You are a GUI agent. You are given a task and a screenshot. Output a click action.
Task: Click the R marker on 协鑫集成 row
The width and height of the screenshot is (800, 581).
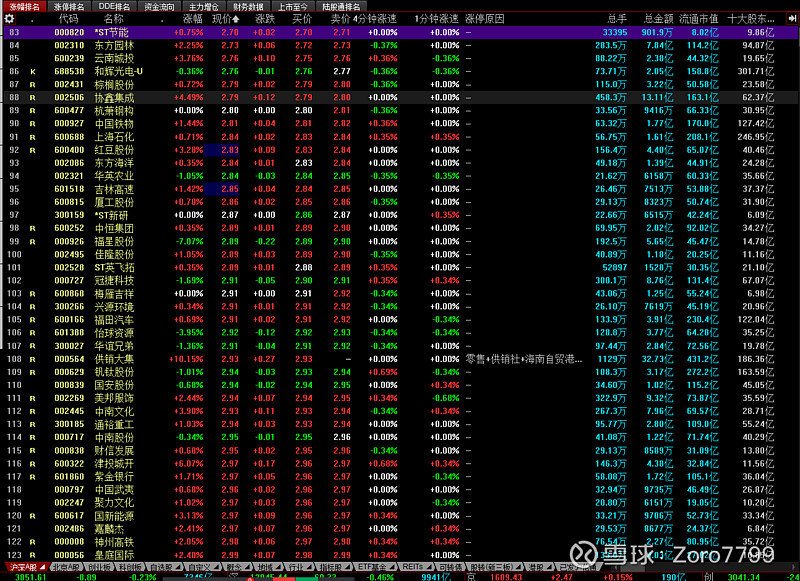33,98
